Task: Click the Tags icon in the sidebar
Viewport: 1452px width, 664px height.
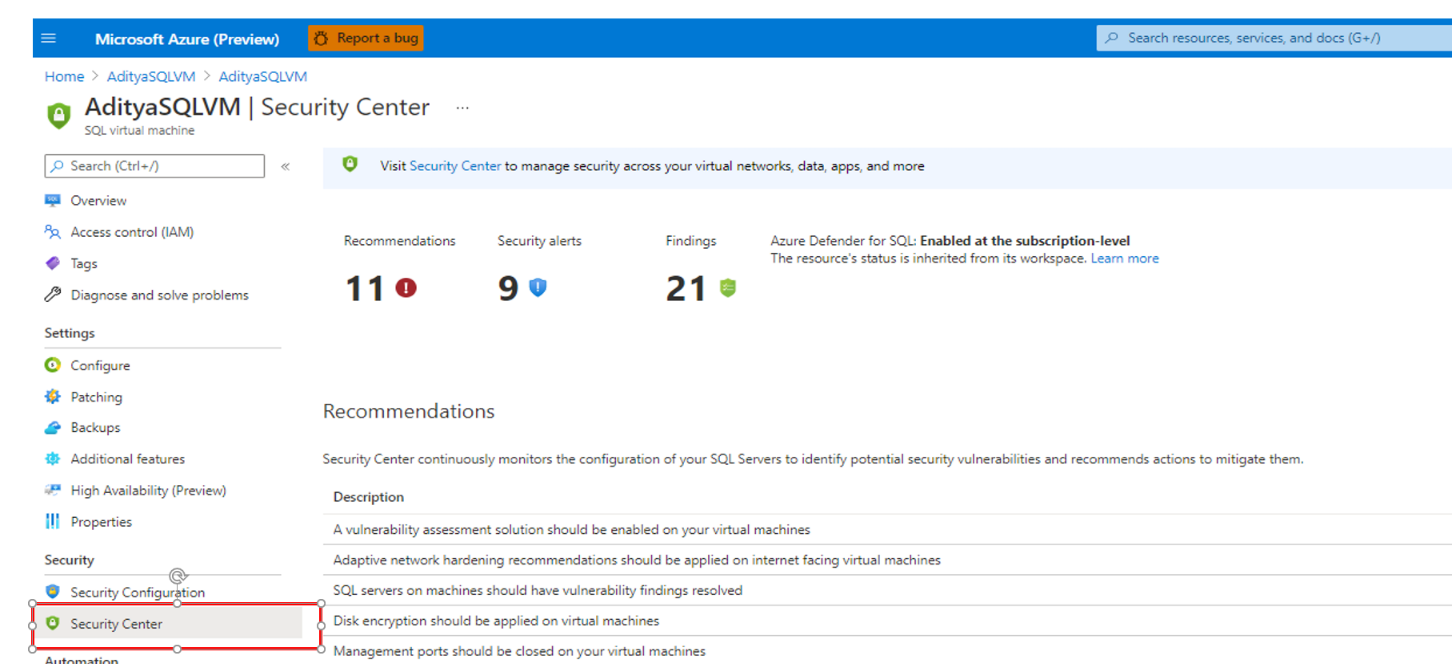Action: pos(52,263)
